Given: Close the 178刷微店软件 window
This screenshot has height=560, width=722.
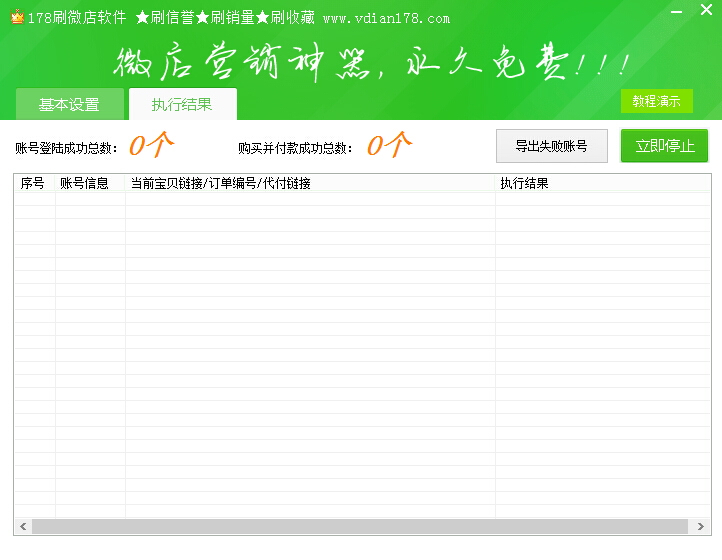Looking at the screenshot, I should (x=706, y=10).
